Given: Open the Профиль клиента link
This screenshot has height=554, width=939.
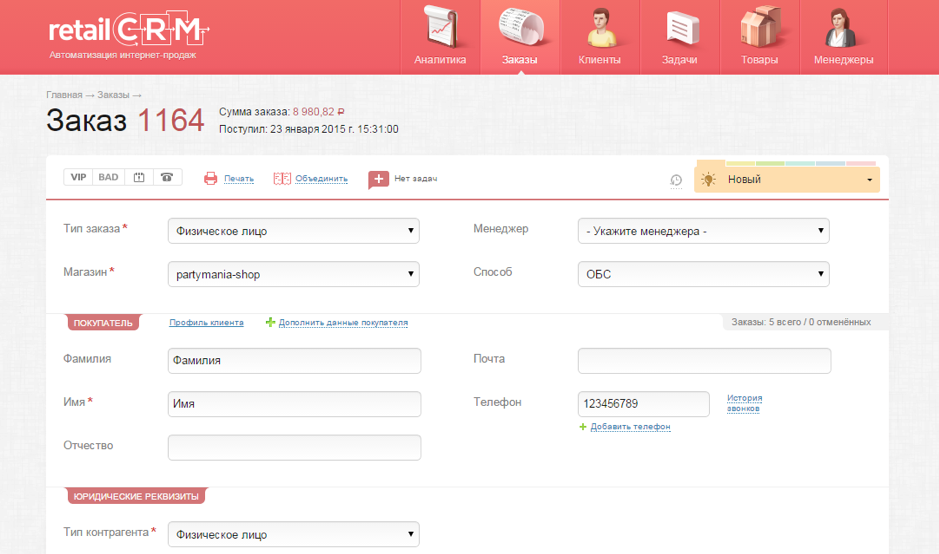Looking at the screenshot, I should (206, 323).
